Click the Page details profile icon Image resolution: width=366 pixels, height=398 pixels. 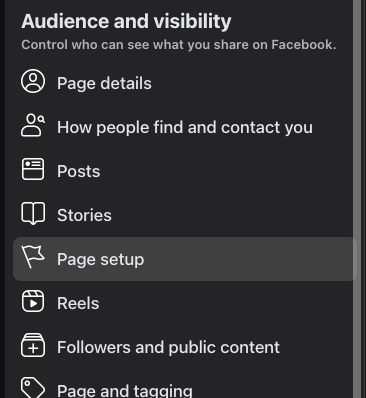coord(33,81)
